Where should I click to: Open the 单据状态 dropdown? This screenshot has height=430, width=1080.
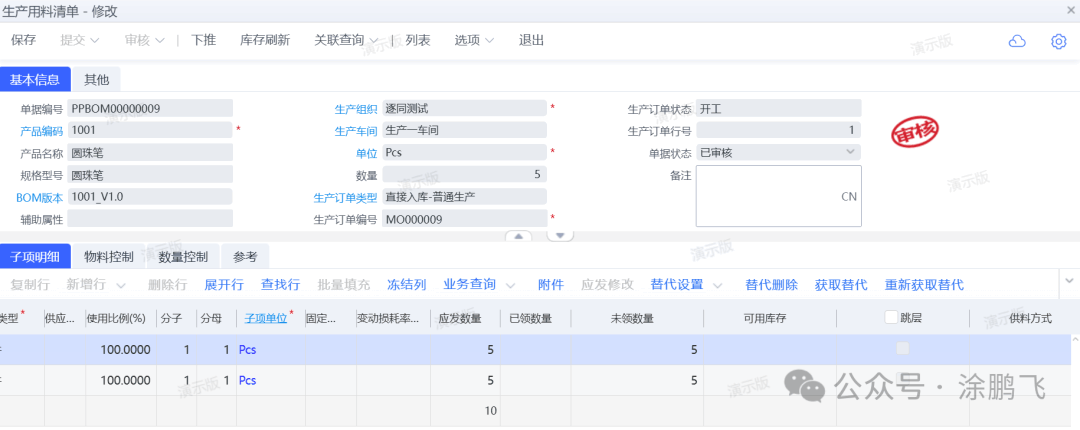(x=851, y=152)
